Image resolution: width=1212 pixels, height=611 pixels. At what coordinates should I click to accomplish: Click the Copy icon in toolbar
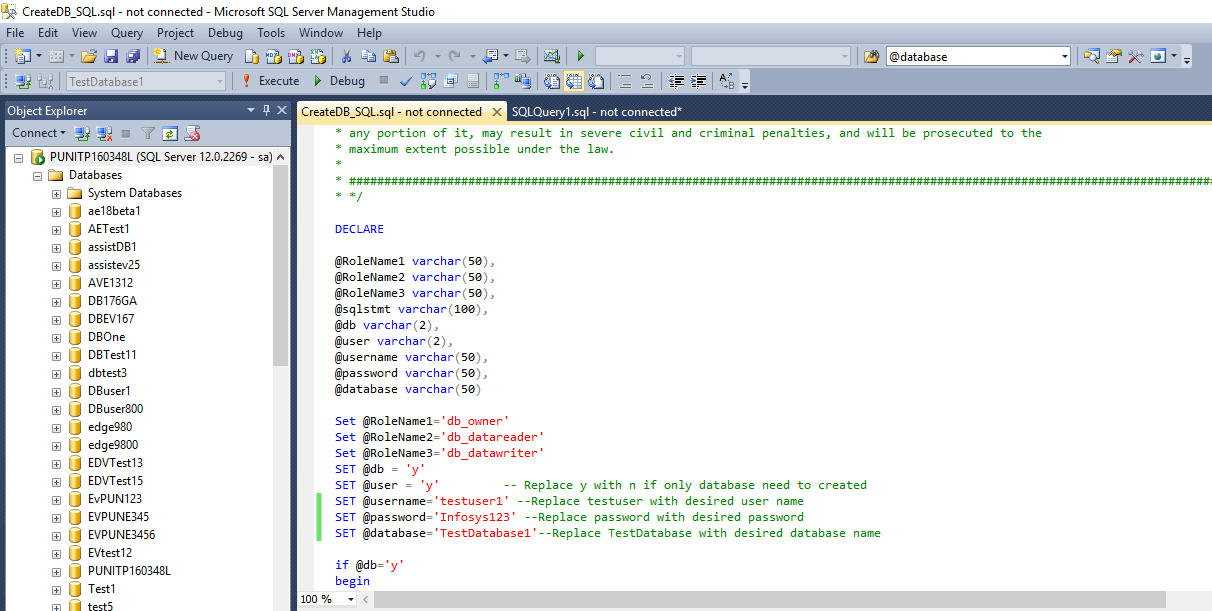tap(369, 56)
